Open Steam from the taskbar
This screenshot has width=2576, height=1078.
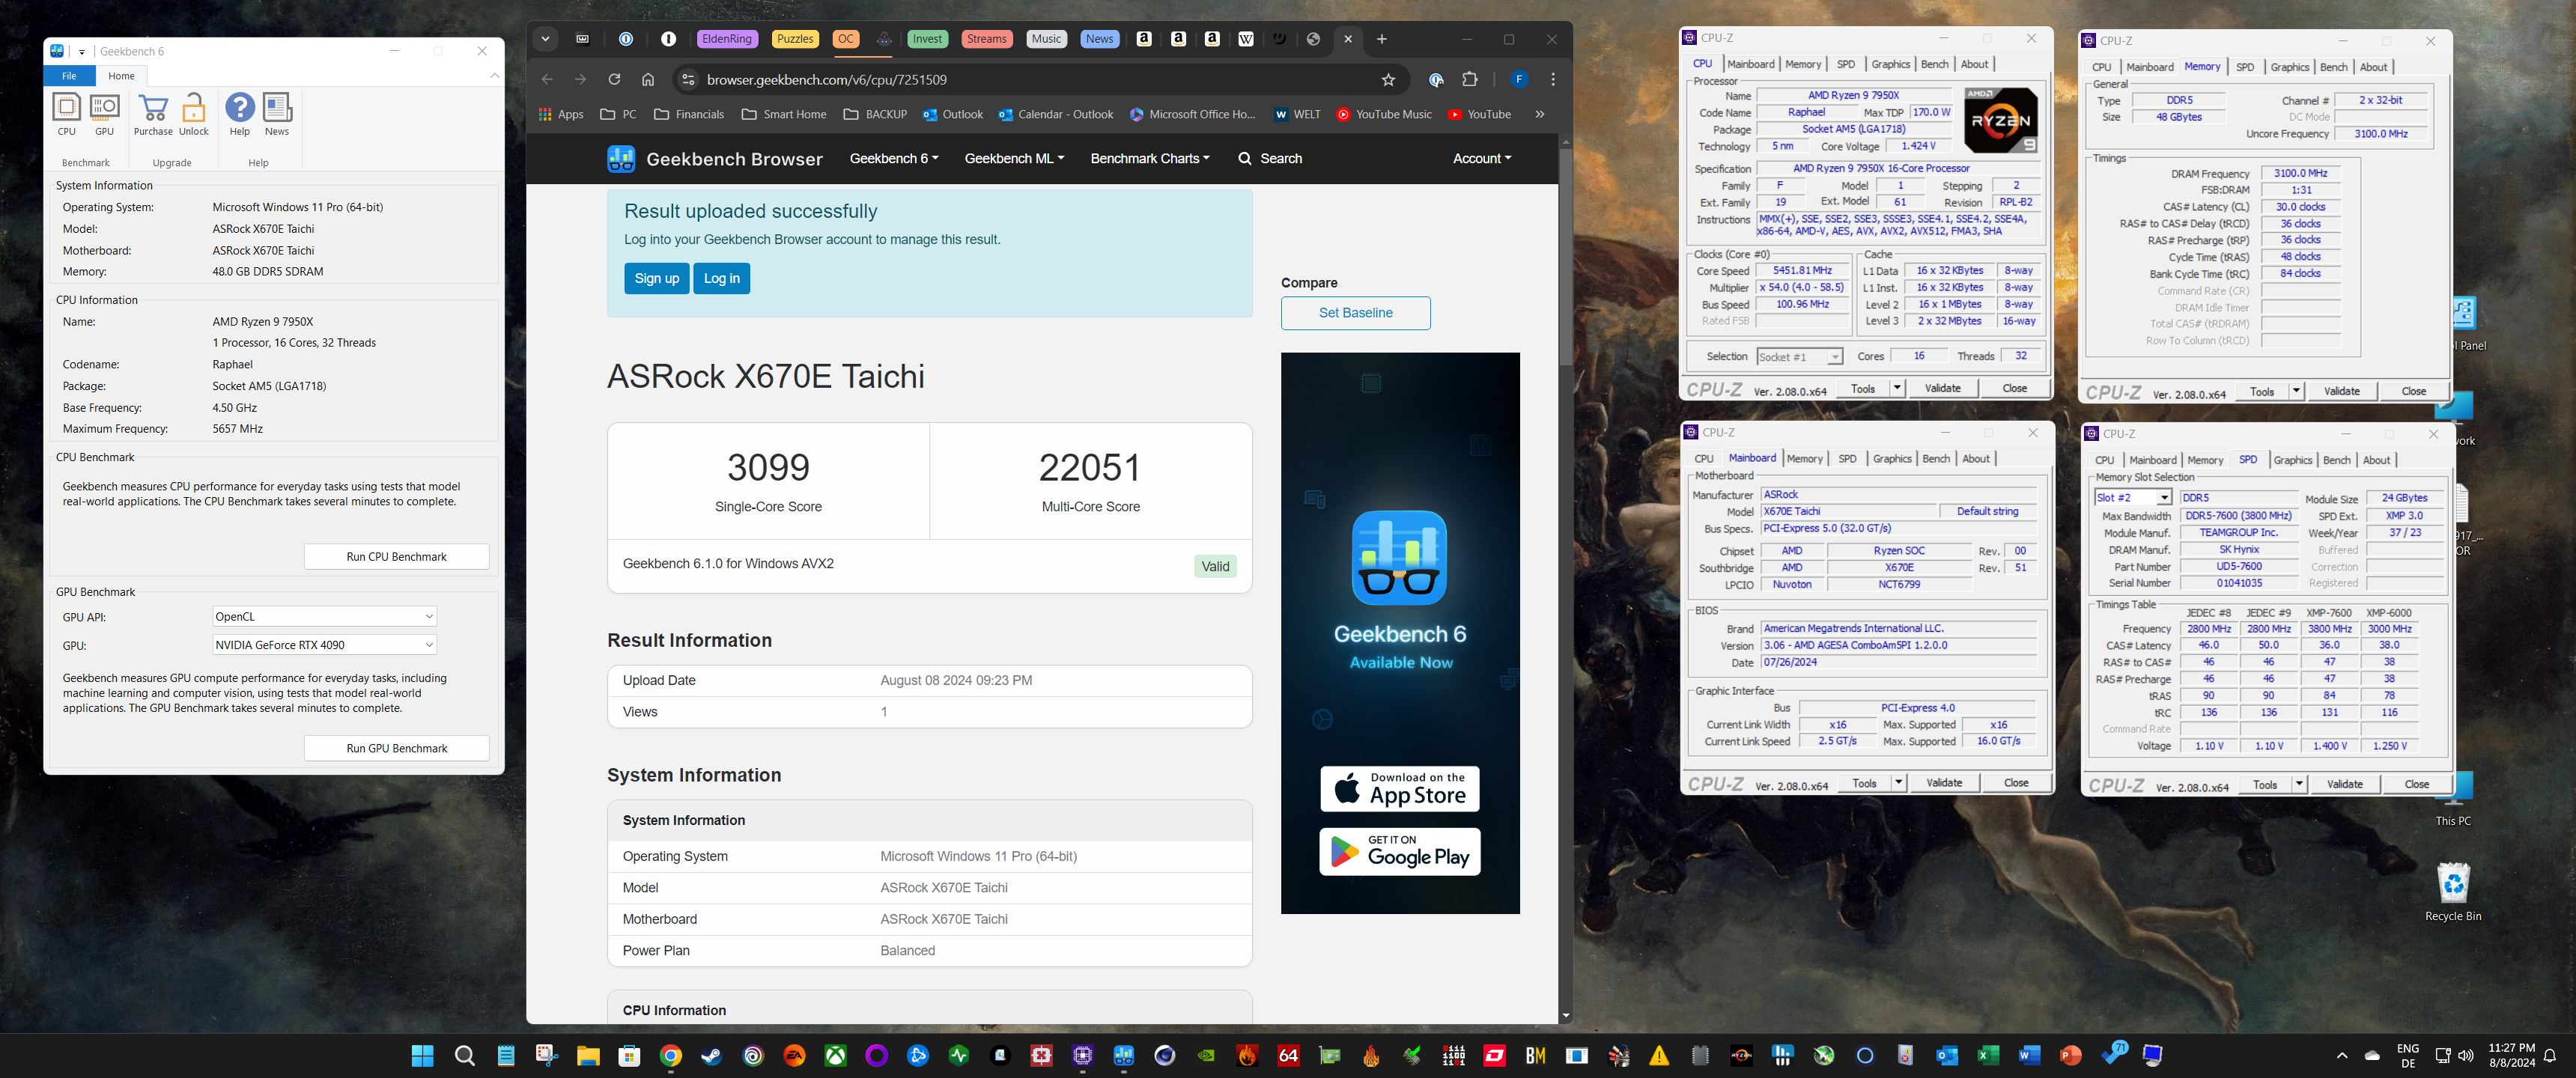pos(711,1055)
